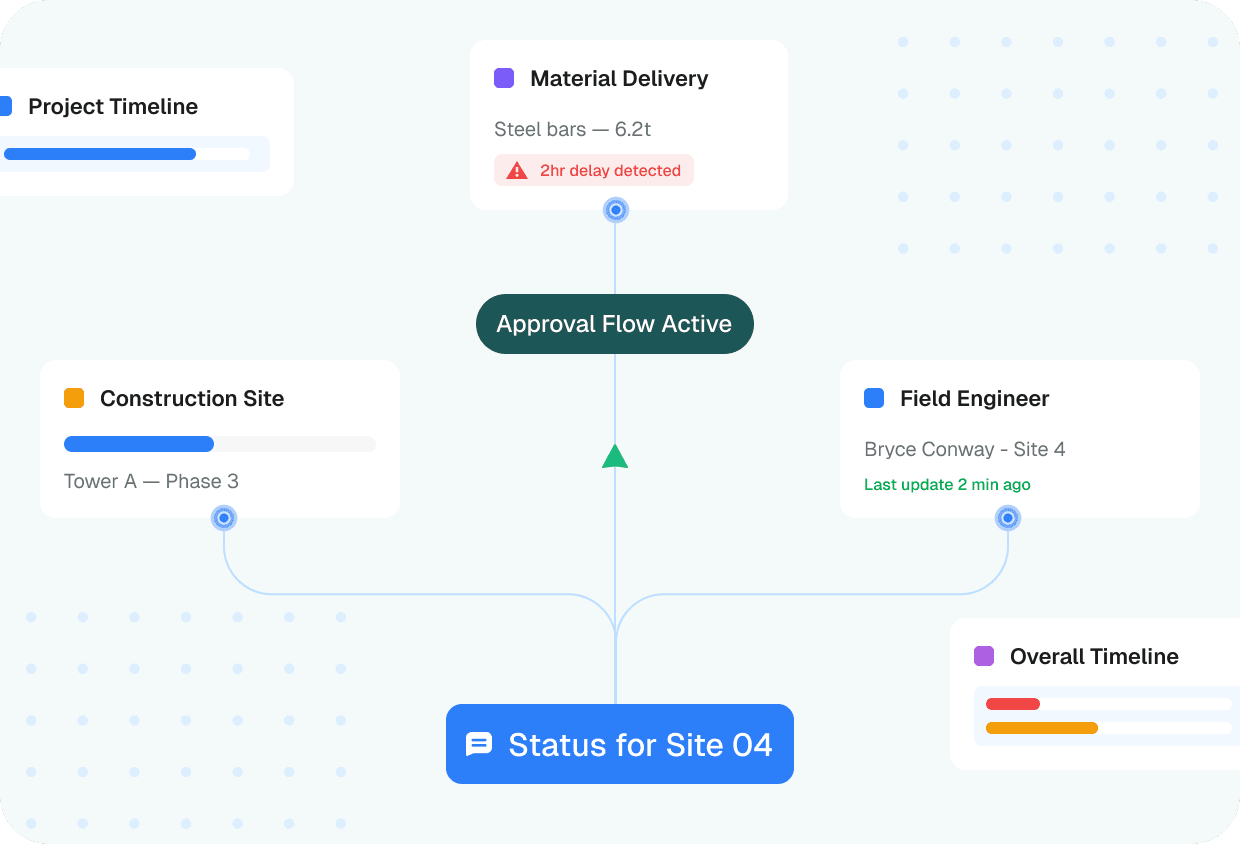The image size is (1240, 844).
Task: Click the purple square icon beside Overall Timeline
Action: coord(984,656)
